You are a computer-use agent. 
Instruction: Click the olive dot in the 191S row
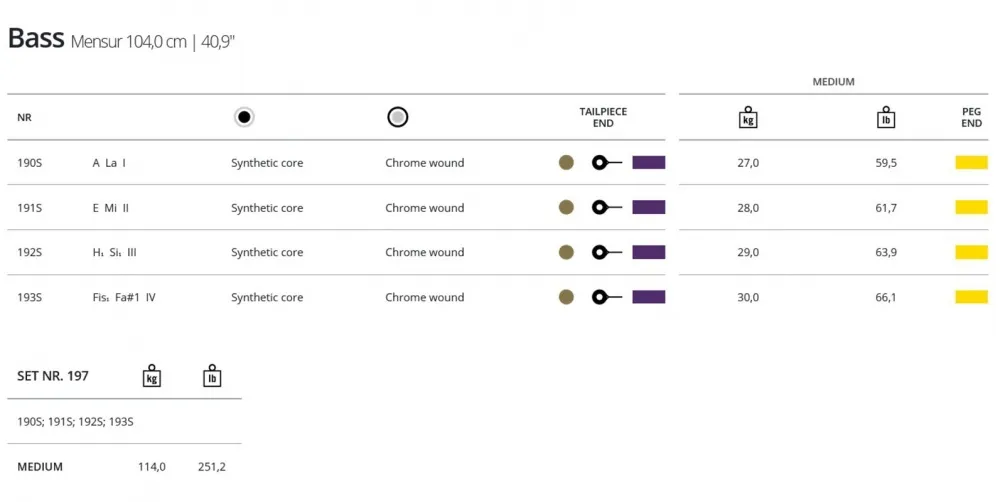[566, 207]
